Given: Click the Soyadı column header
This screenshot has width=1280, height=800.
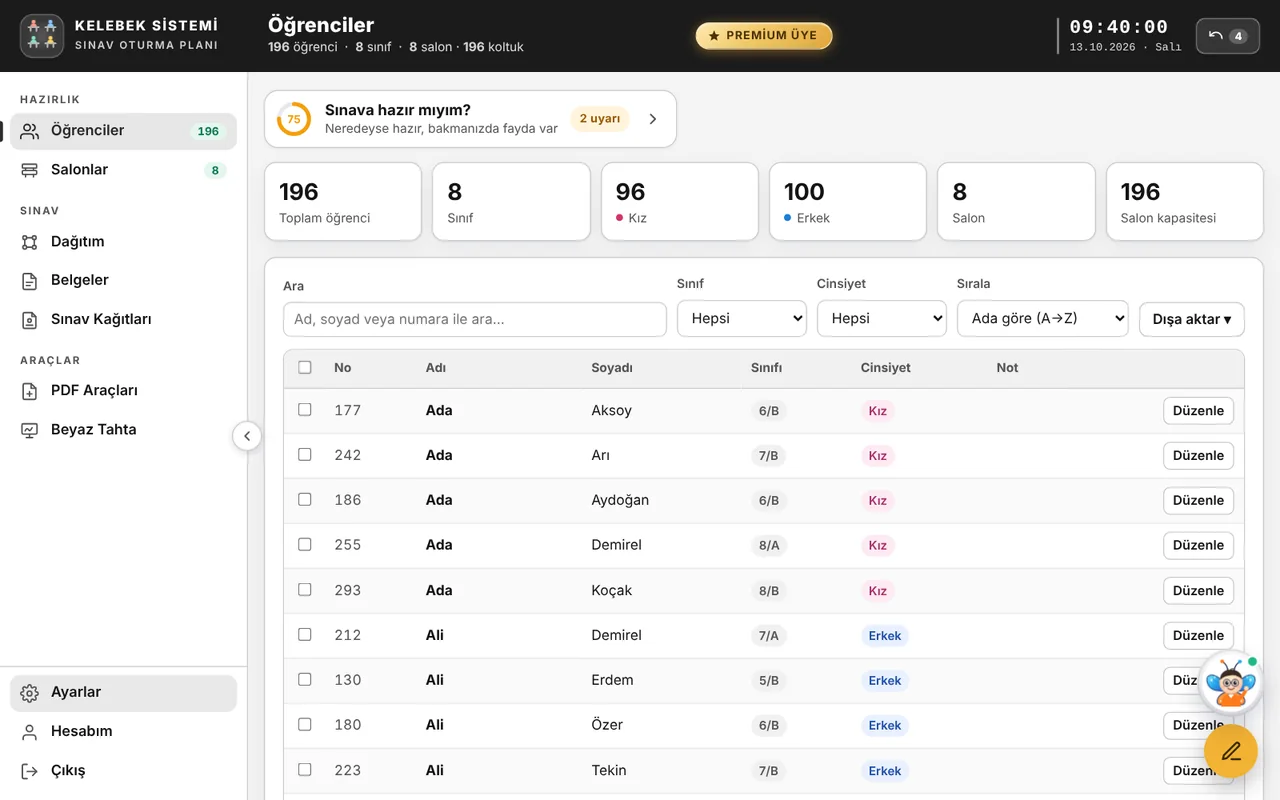Looking at the screenshot, I should point(612,368).
